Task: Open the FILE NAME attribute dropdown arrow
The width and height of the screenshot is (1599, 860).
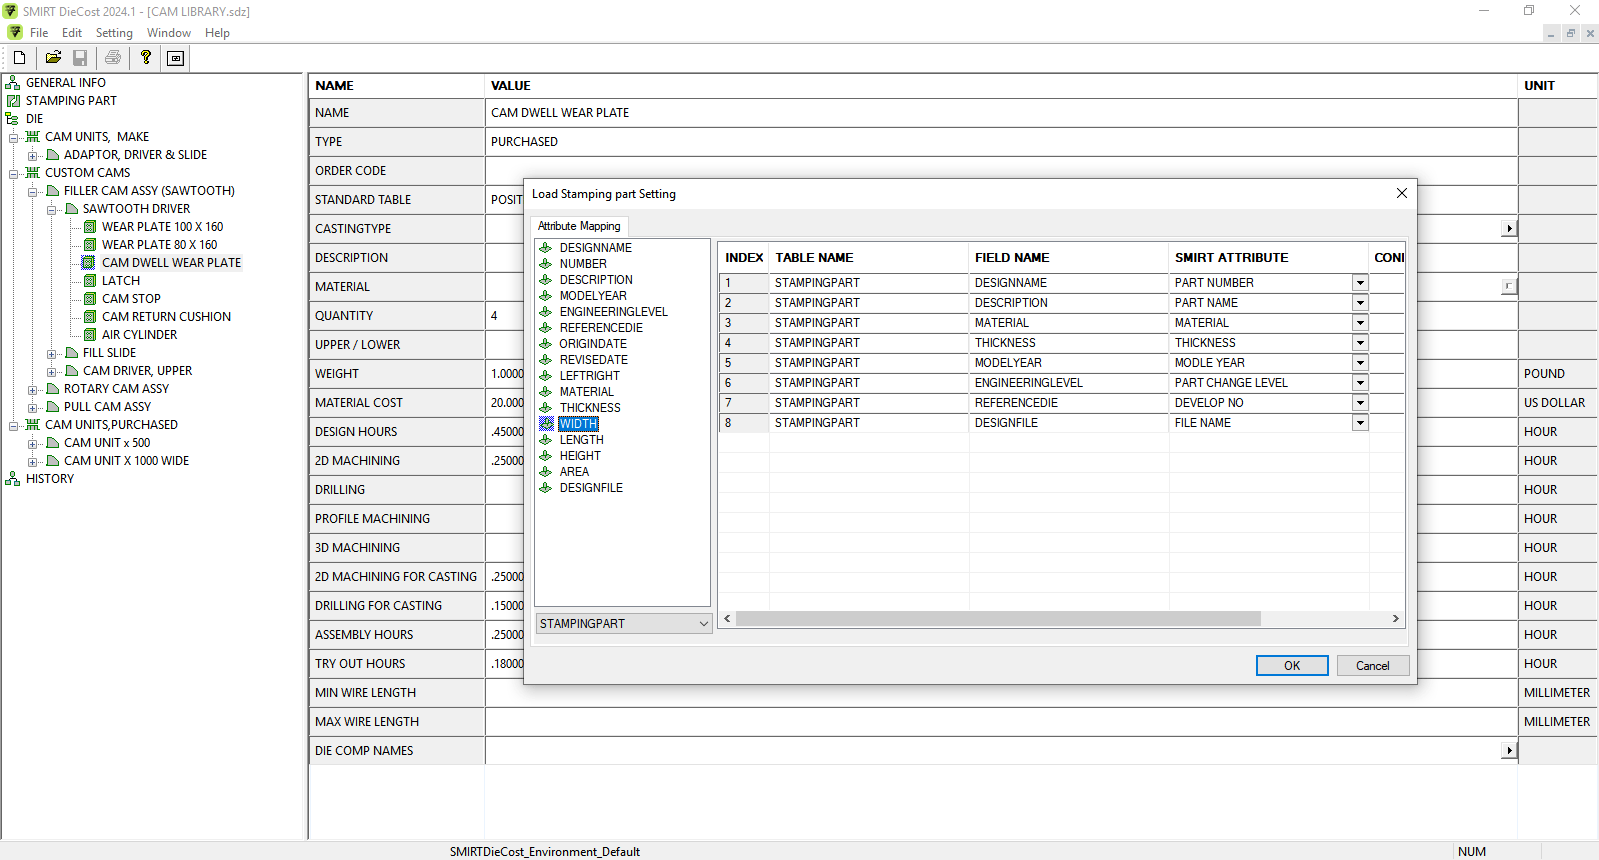Action: [1360, 423]
